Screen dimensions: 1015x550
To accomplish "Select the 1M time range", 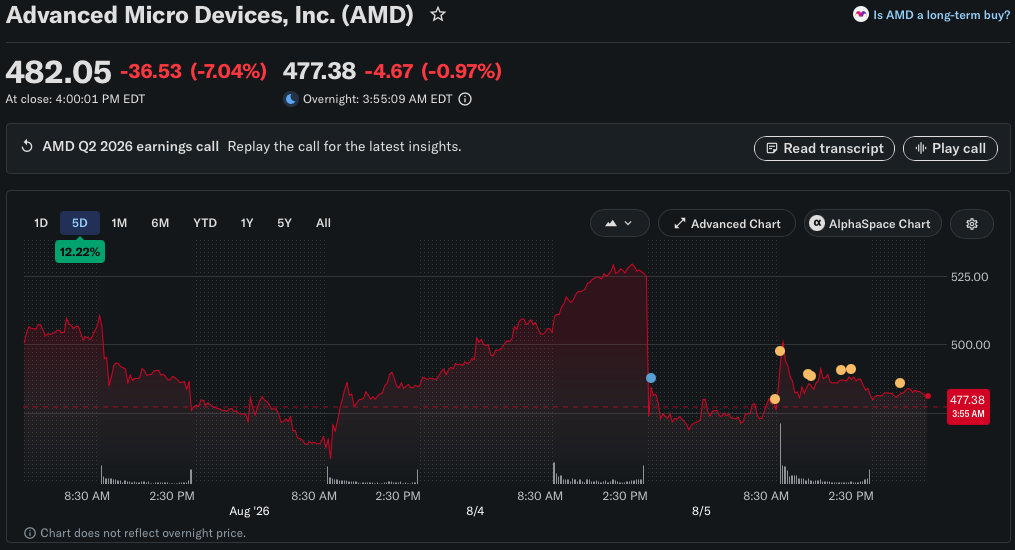I will [x=119, y=223].
